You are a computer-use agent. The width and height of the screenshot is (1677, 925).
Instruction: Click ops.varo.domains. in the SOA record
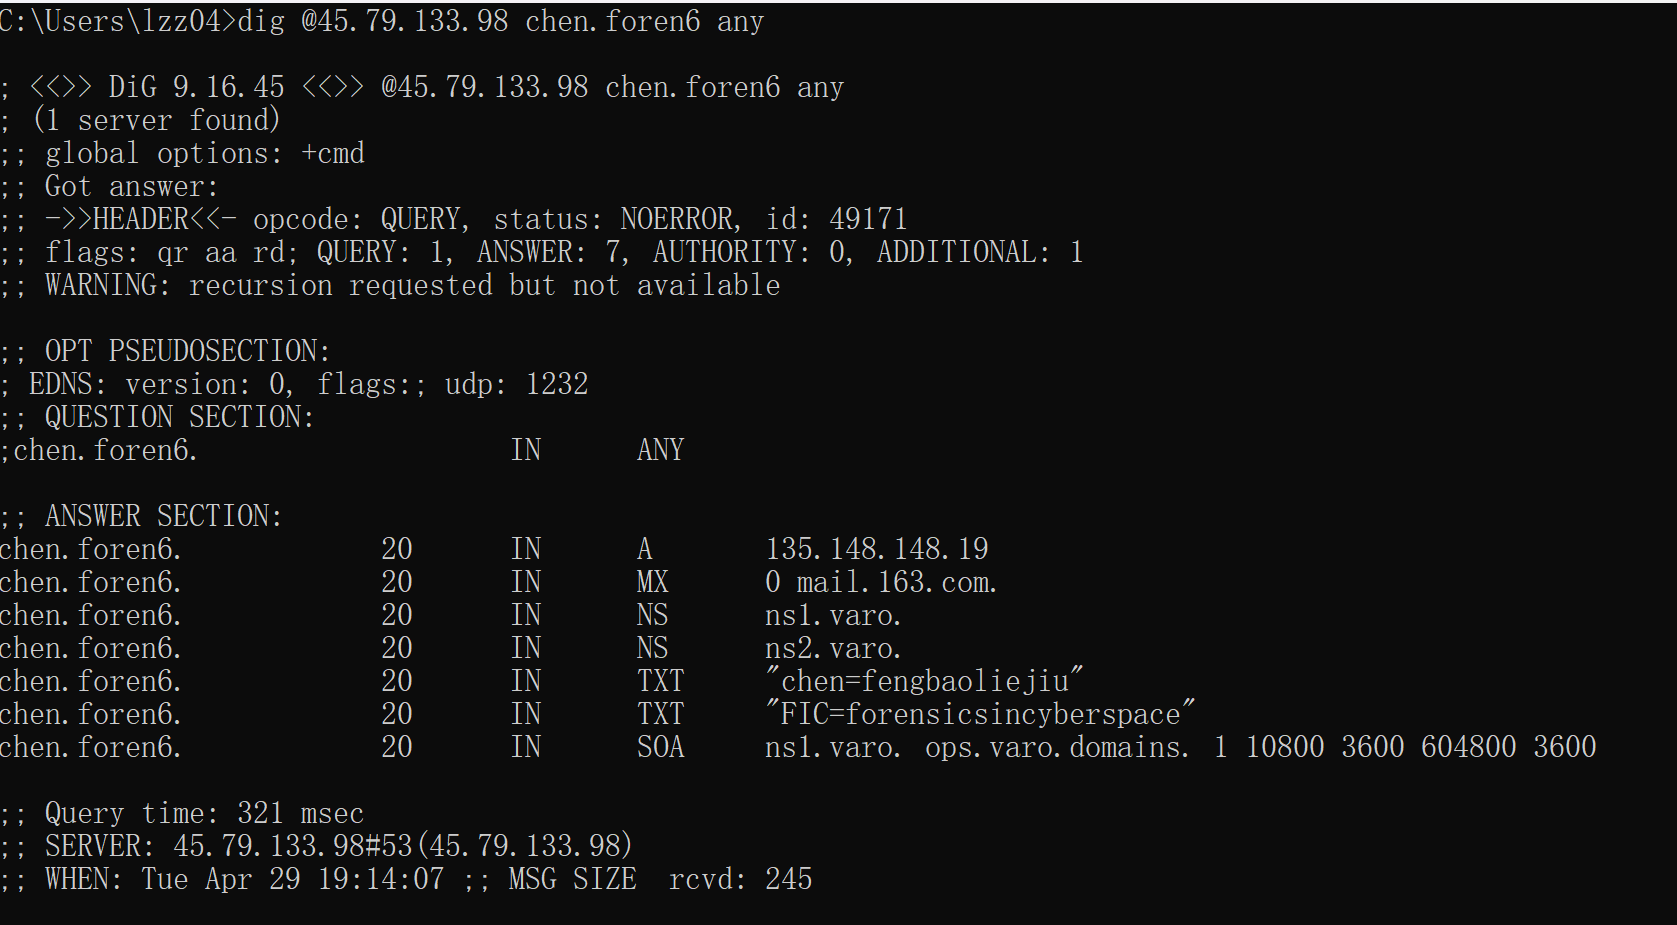tap(1057, 747)
